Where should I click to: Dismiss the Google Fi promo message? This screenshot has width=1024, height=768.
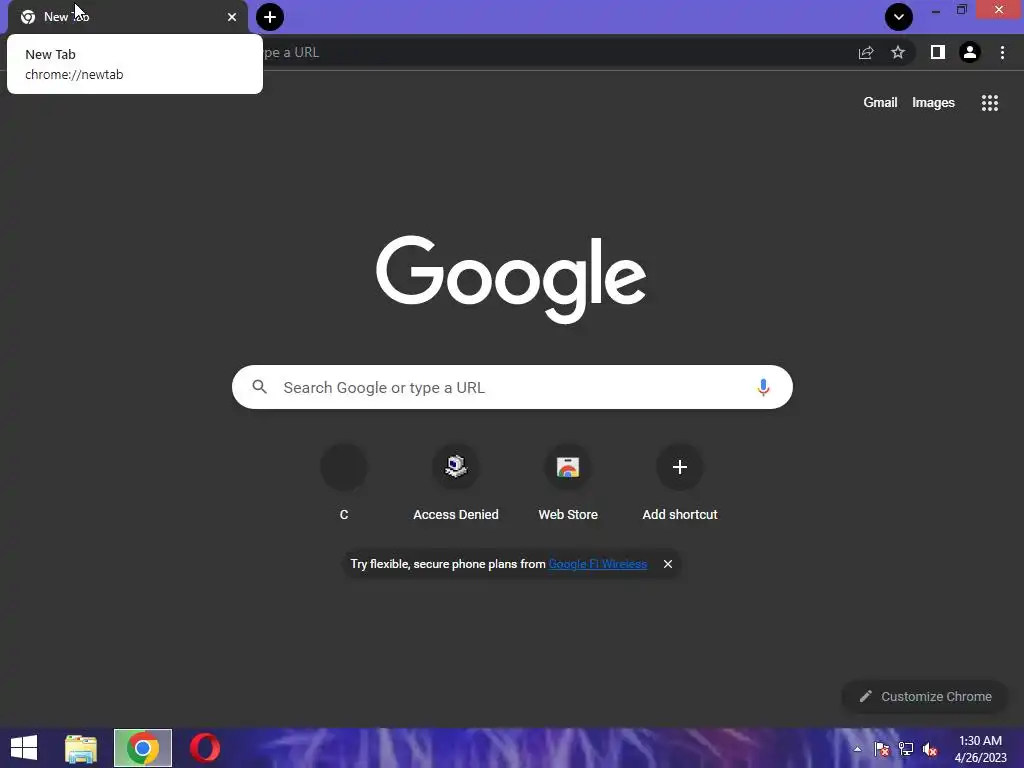[x=667, y=564]
